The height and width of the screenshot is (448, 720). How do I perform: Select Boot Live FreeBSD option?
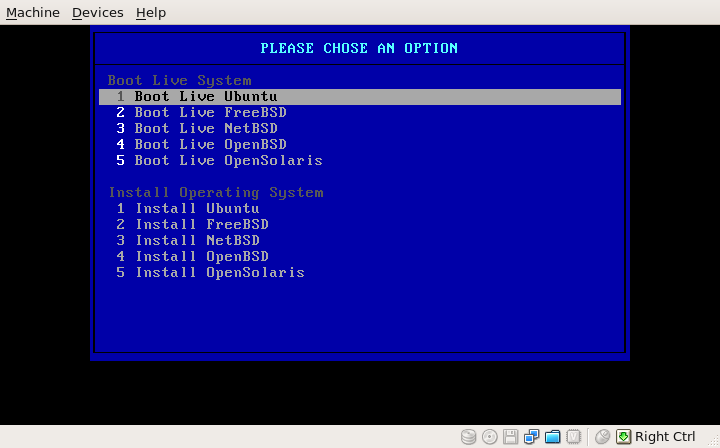210,113
